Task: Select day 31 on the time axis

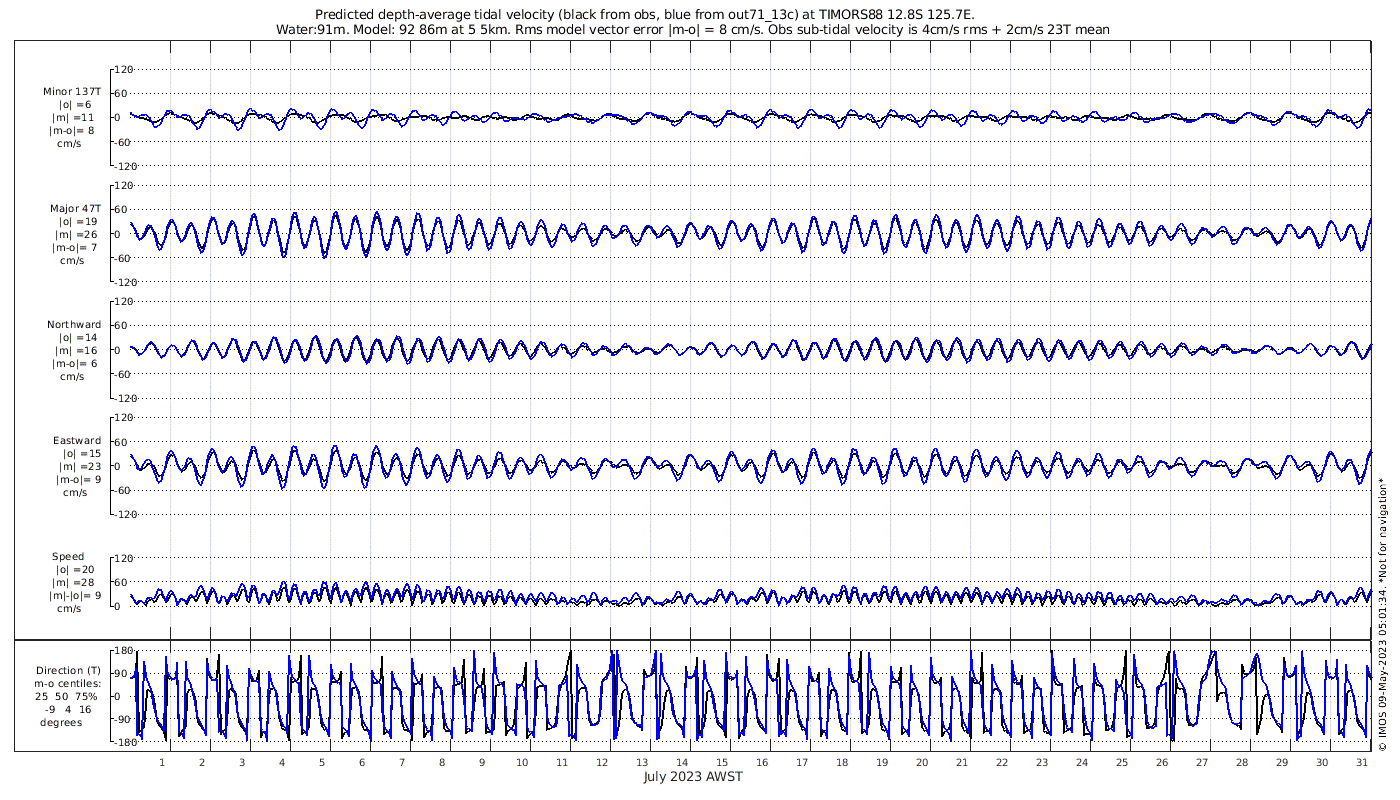Action: coord(1362,762)
